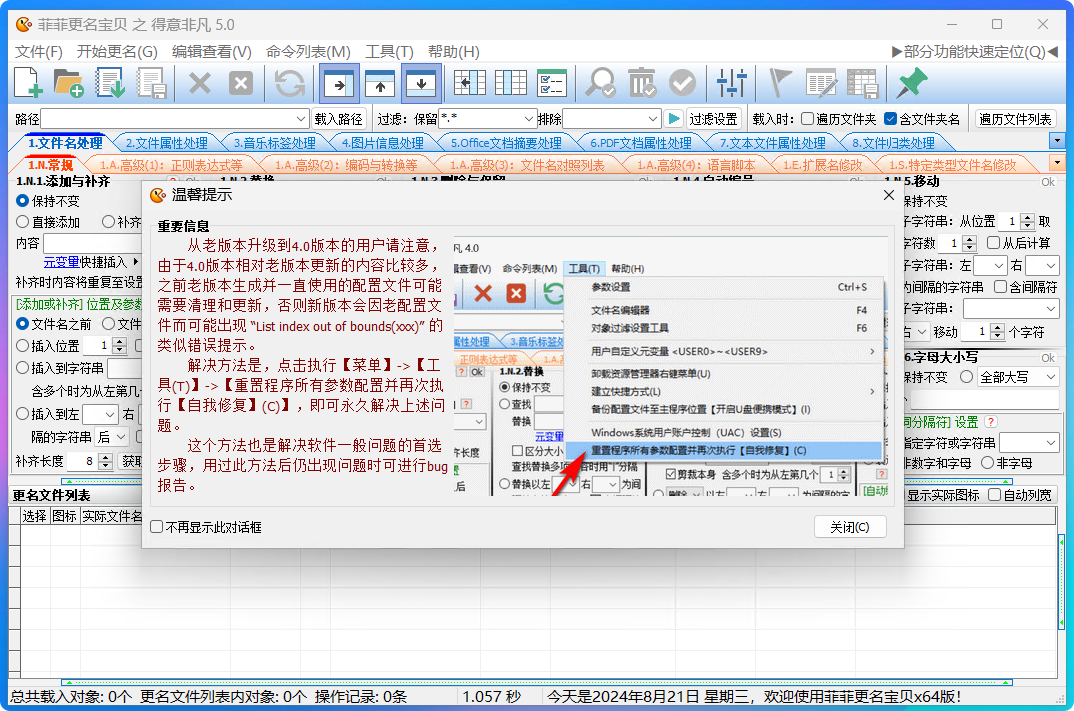Click the import file list icon
This screenshot has width=1074, height=711.
point(110,83)
